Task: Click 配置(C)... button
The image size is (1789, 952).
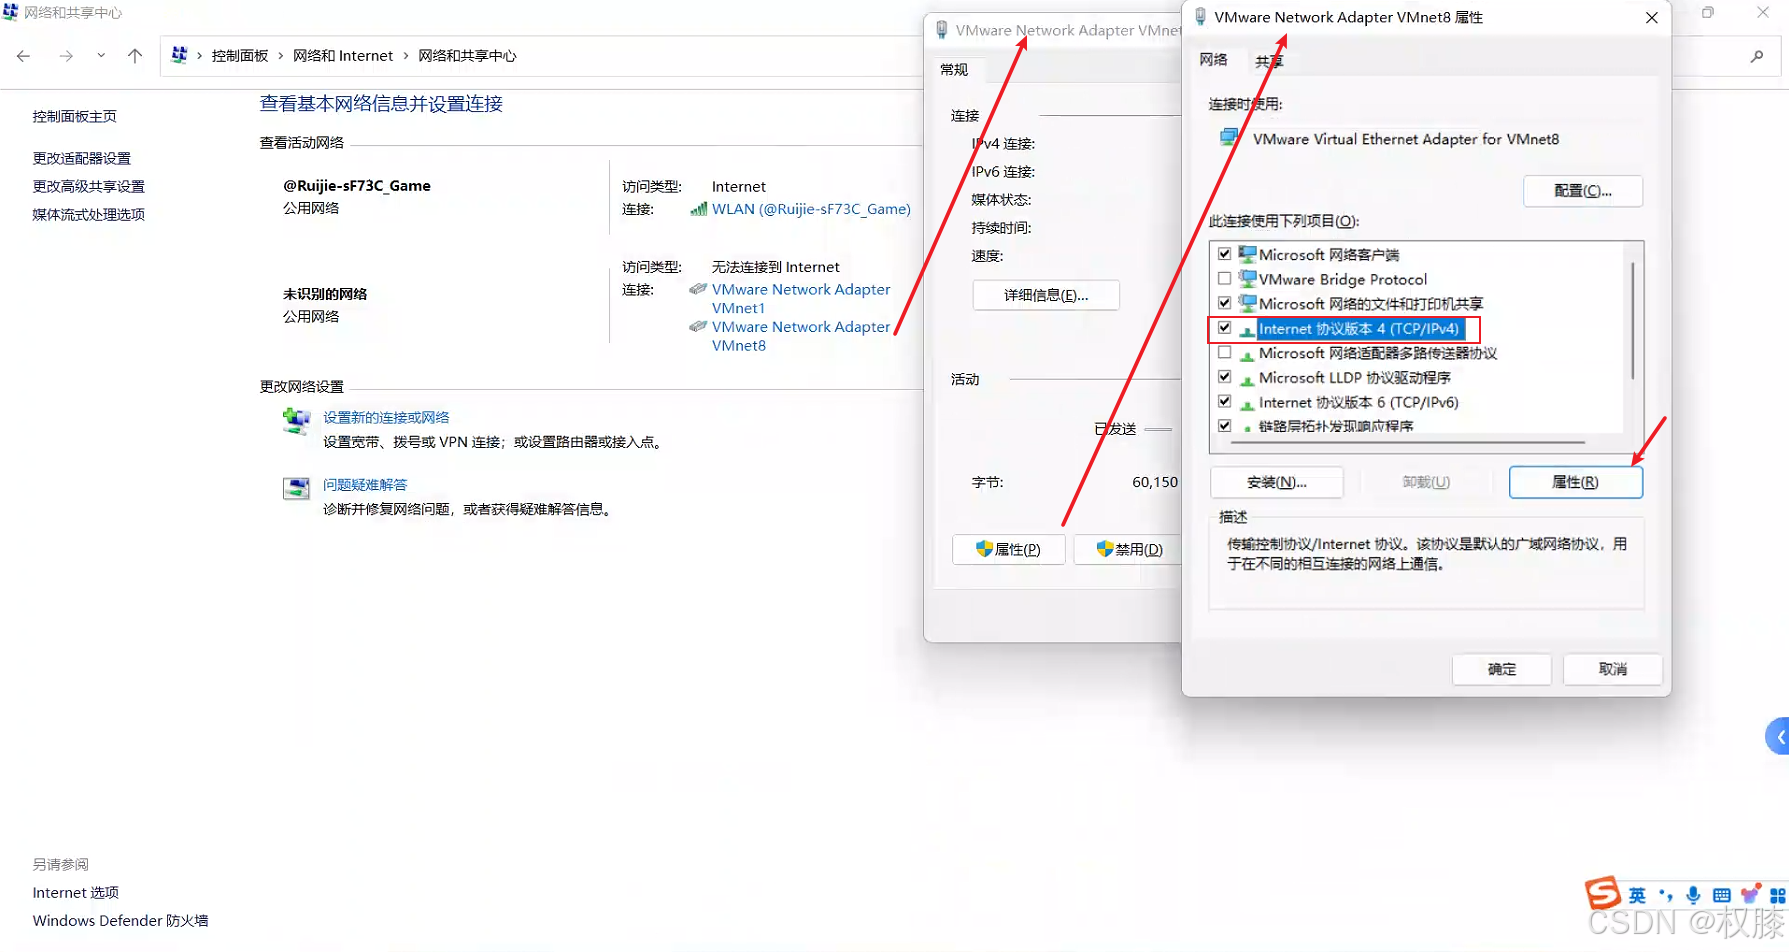Action: [1583, 191]
